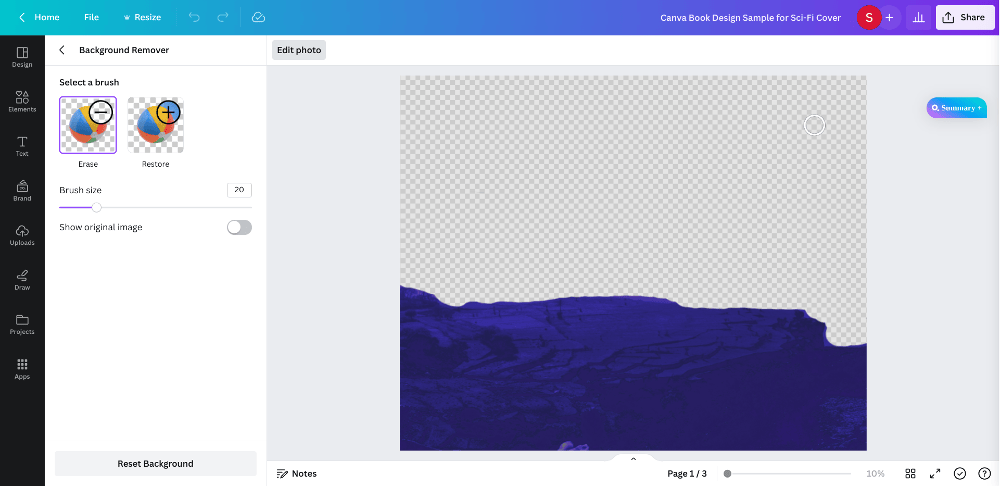Enter fullscreen presentation mode
This screenshot has width=1000, height=486.
click(x=935, y=473)
